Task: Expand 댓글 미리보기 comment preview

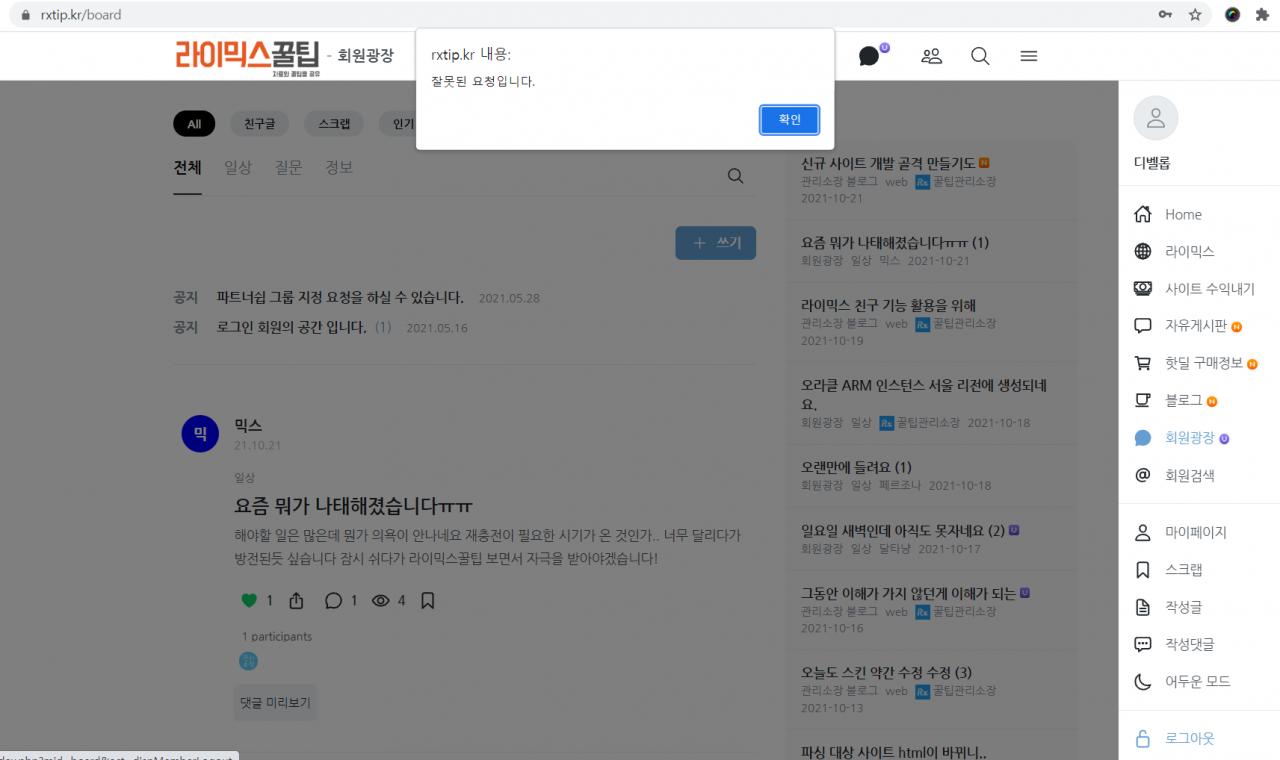Action: [x=275, y=703]
